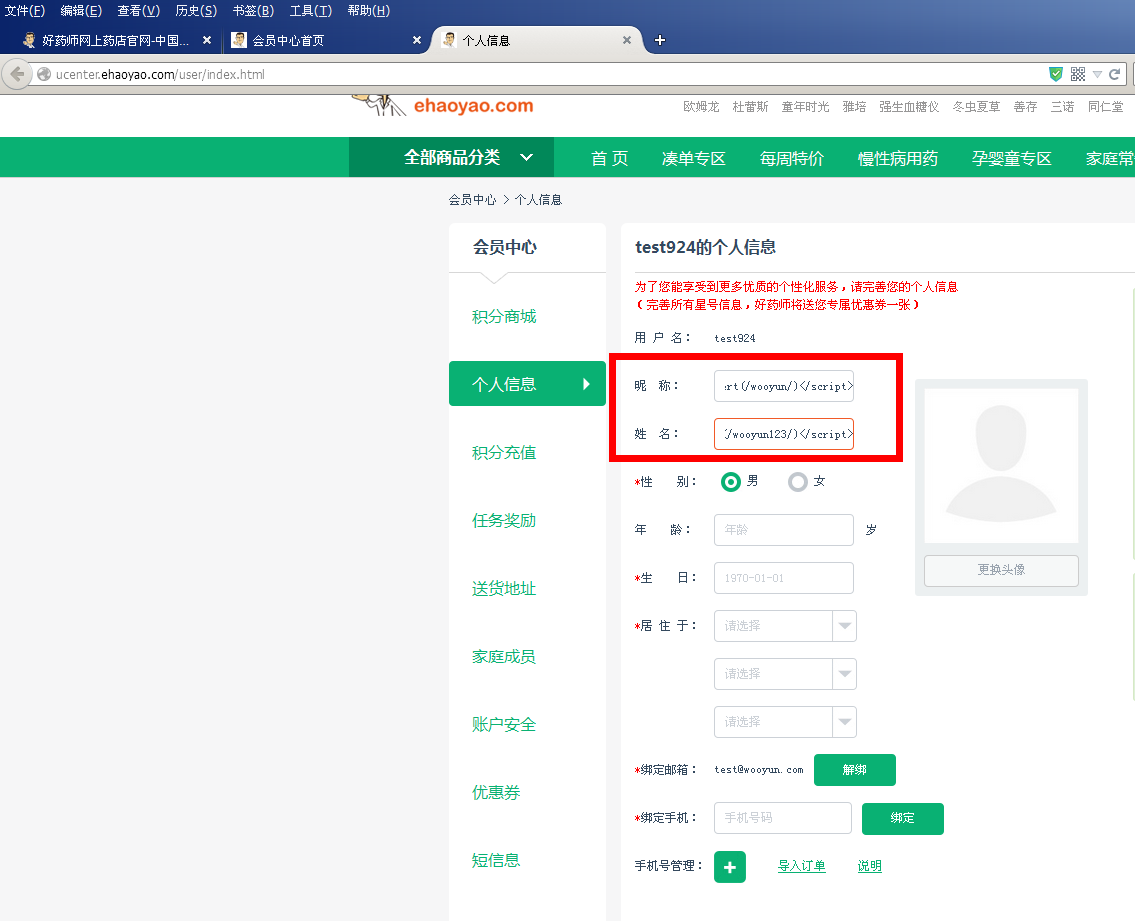
Task: Select the 男 gender radio button
Action: click(731, 481)
